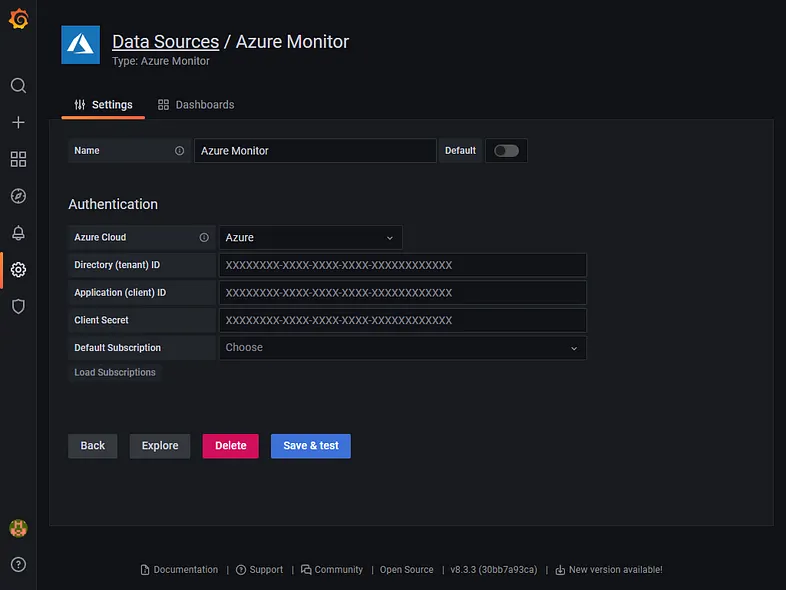Go to the Data Sources breadcrumb link
786x590 pixels.
point(165,42)
